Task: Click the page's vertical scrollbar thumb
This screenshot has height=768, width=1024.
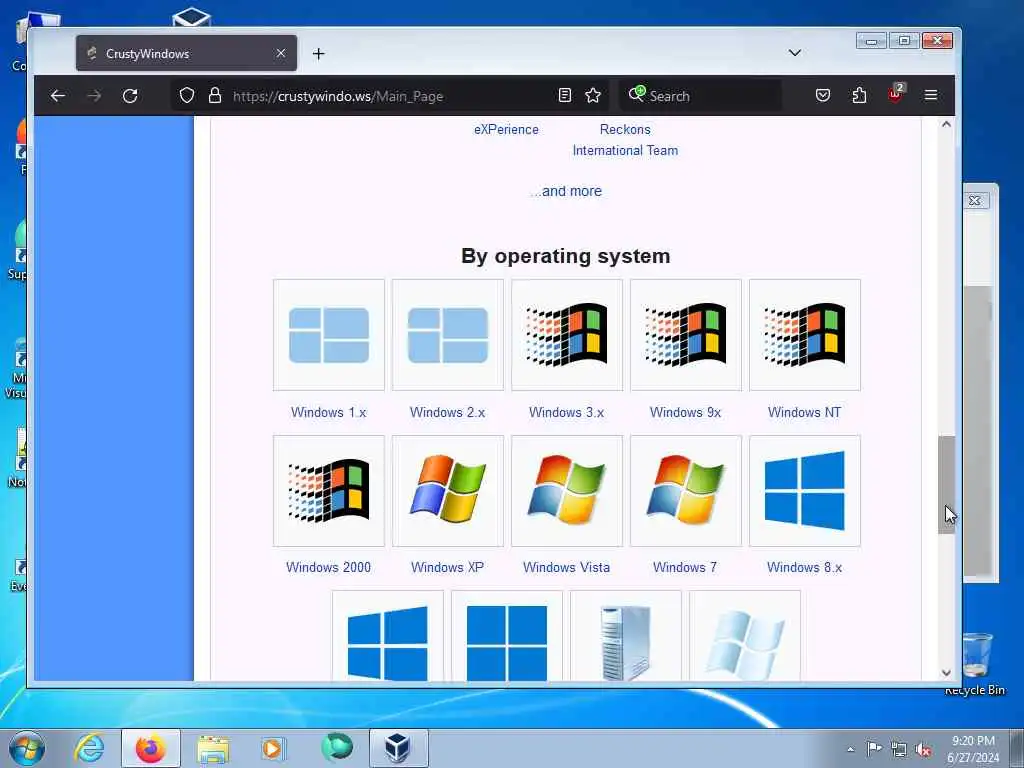Action: [x=946, y=485]
